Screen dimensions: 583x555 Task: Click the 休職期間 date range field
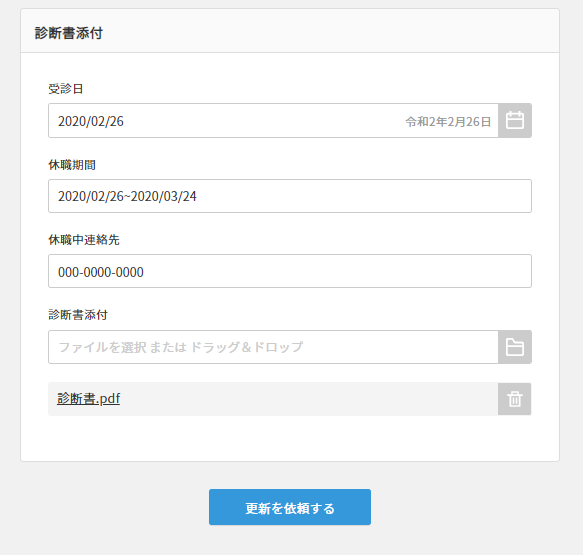pyautogui.click(x=290, y=196)
